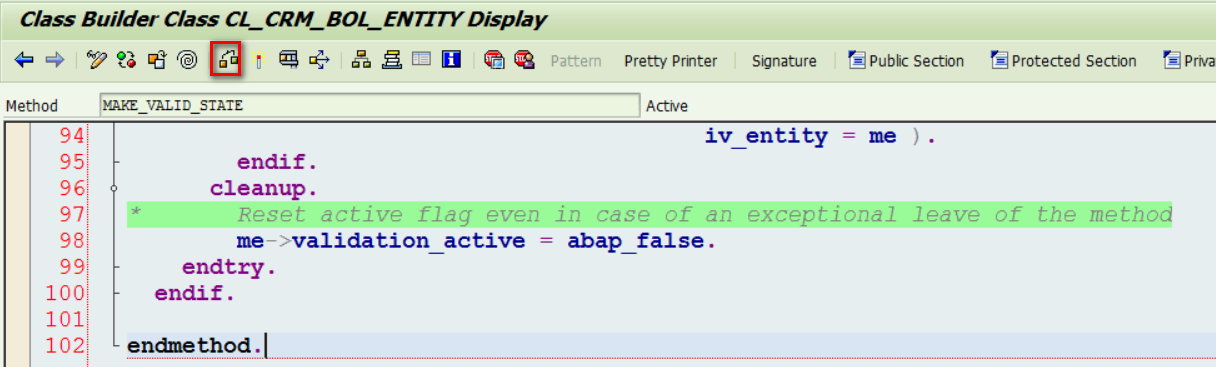Image resolution: width=1216 pixels, height=367 pixels.
Task: Set an external breakpoint with the stop-person icon
Action: (x=524, y=60)
